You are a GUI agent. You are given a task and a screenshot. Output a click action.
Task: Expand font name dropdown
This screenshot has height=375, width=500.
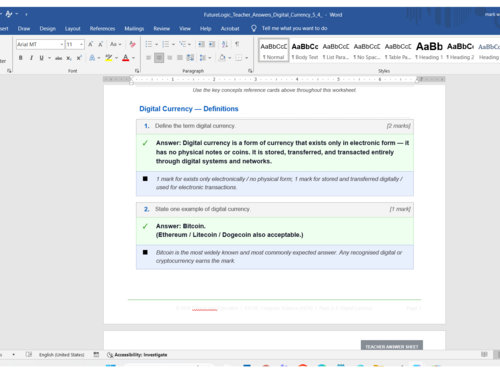click(62, 44)
